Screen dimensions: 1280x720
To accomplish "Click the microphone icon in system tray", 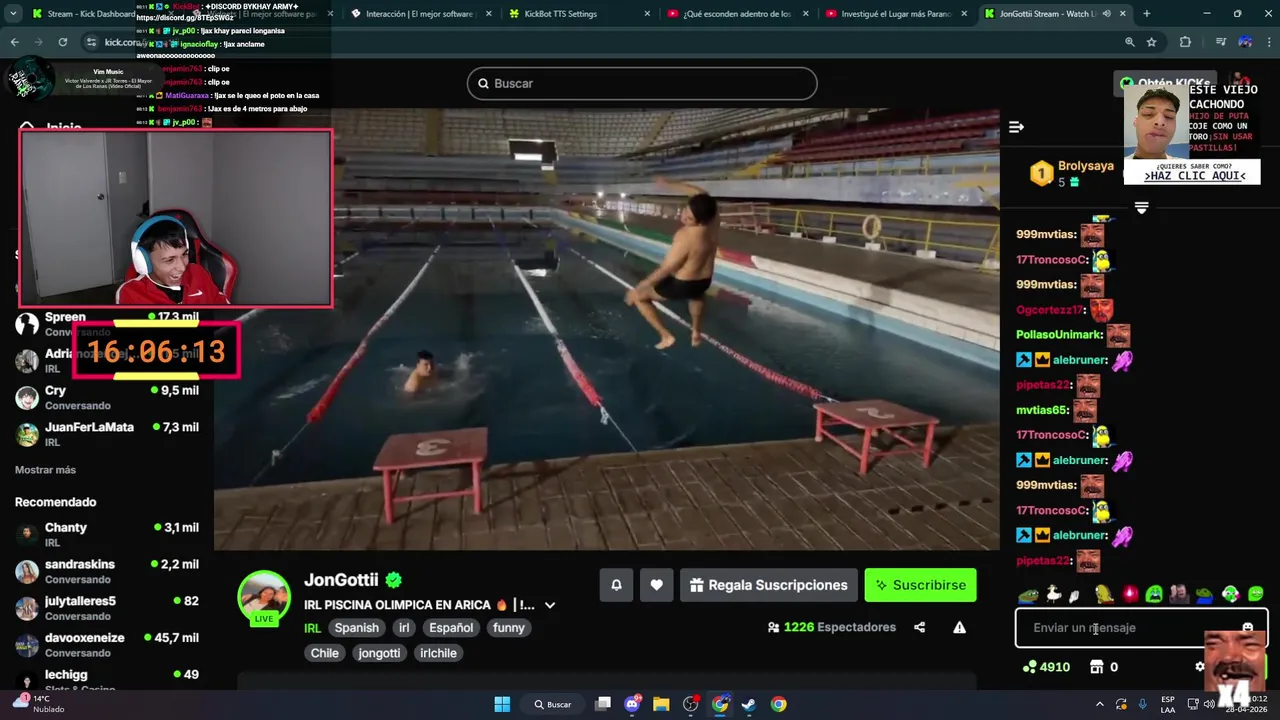I will [1142, 704].
